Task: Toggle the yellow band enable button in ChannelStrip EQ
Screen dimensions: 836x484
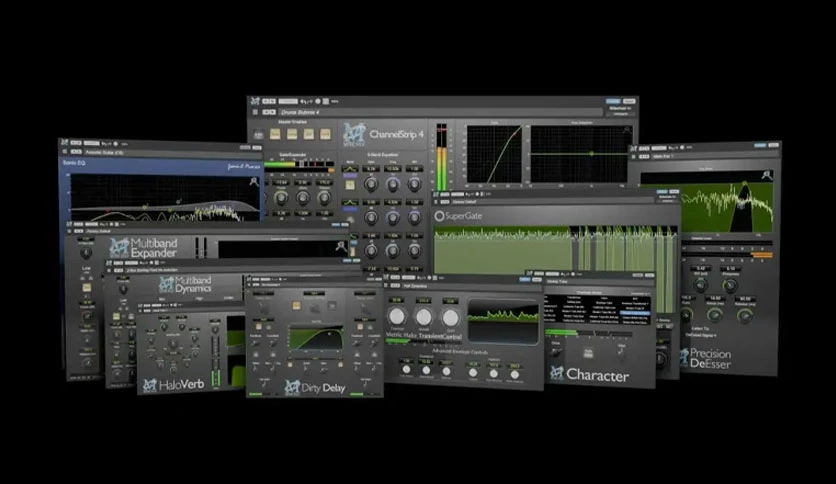Action: [x=350, y=185]
